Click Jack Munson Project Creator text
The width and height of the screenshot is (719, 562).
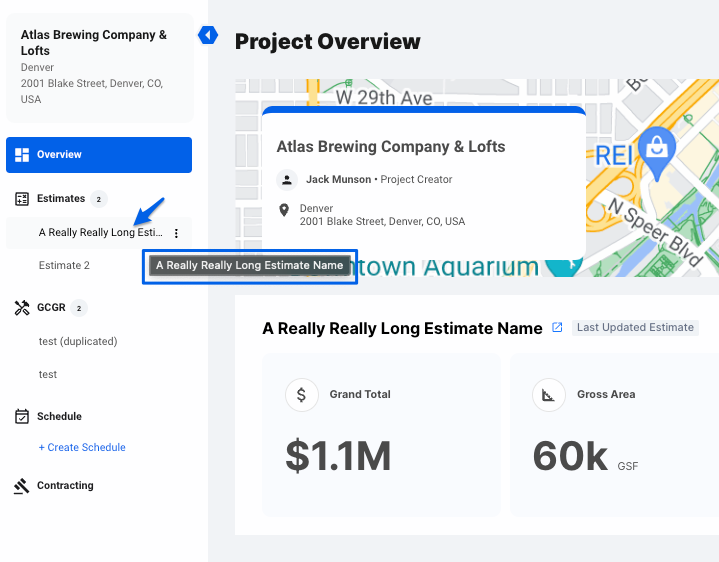point(379,179)
